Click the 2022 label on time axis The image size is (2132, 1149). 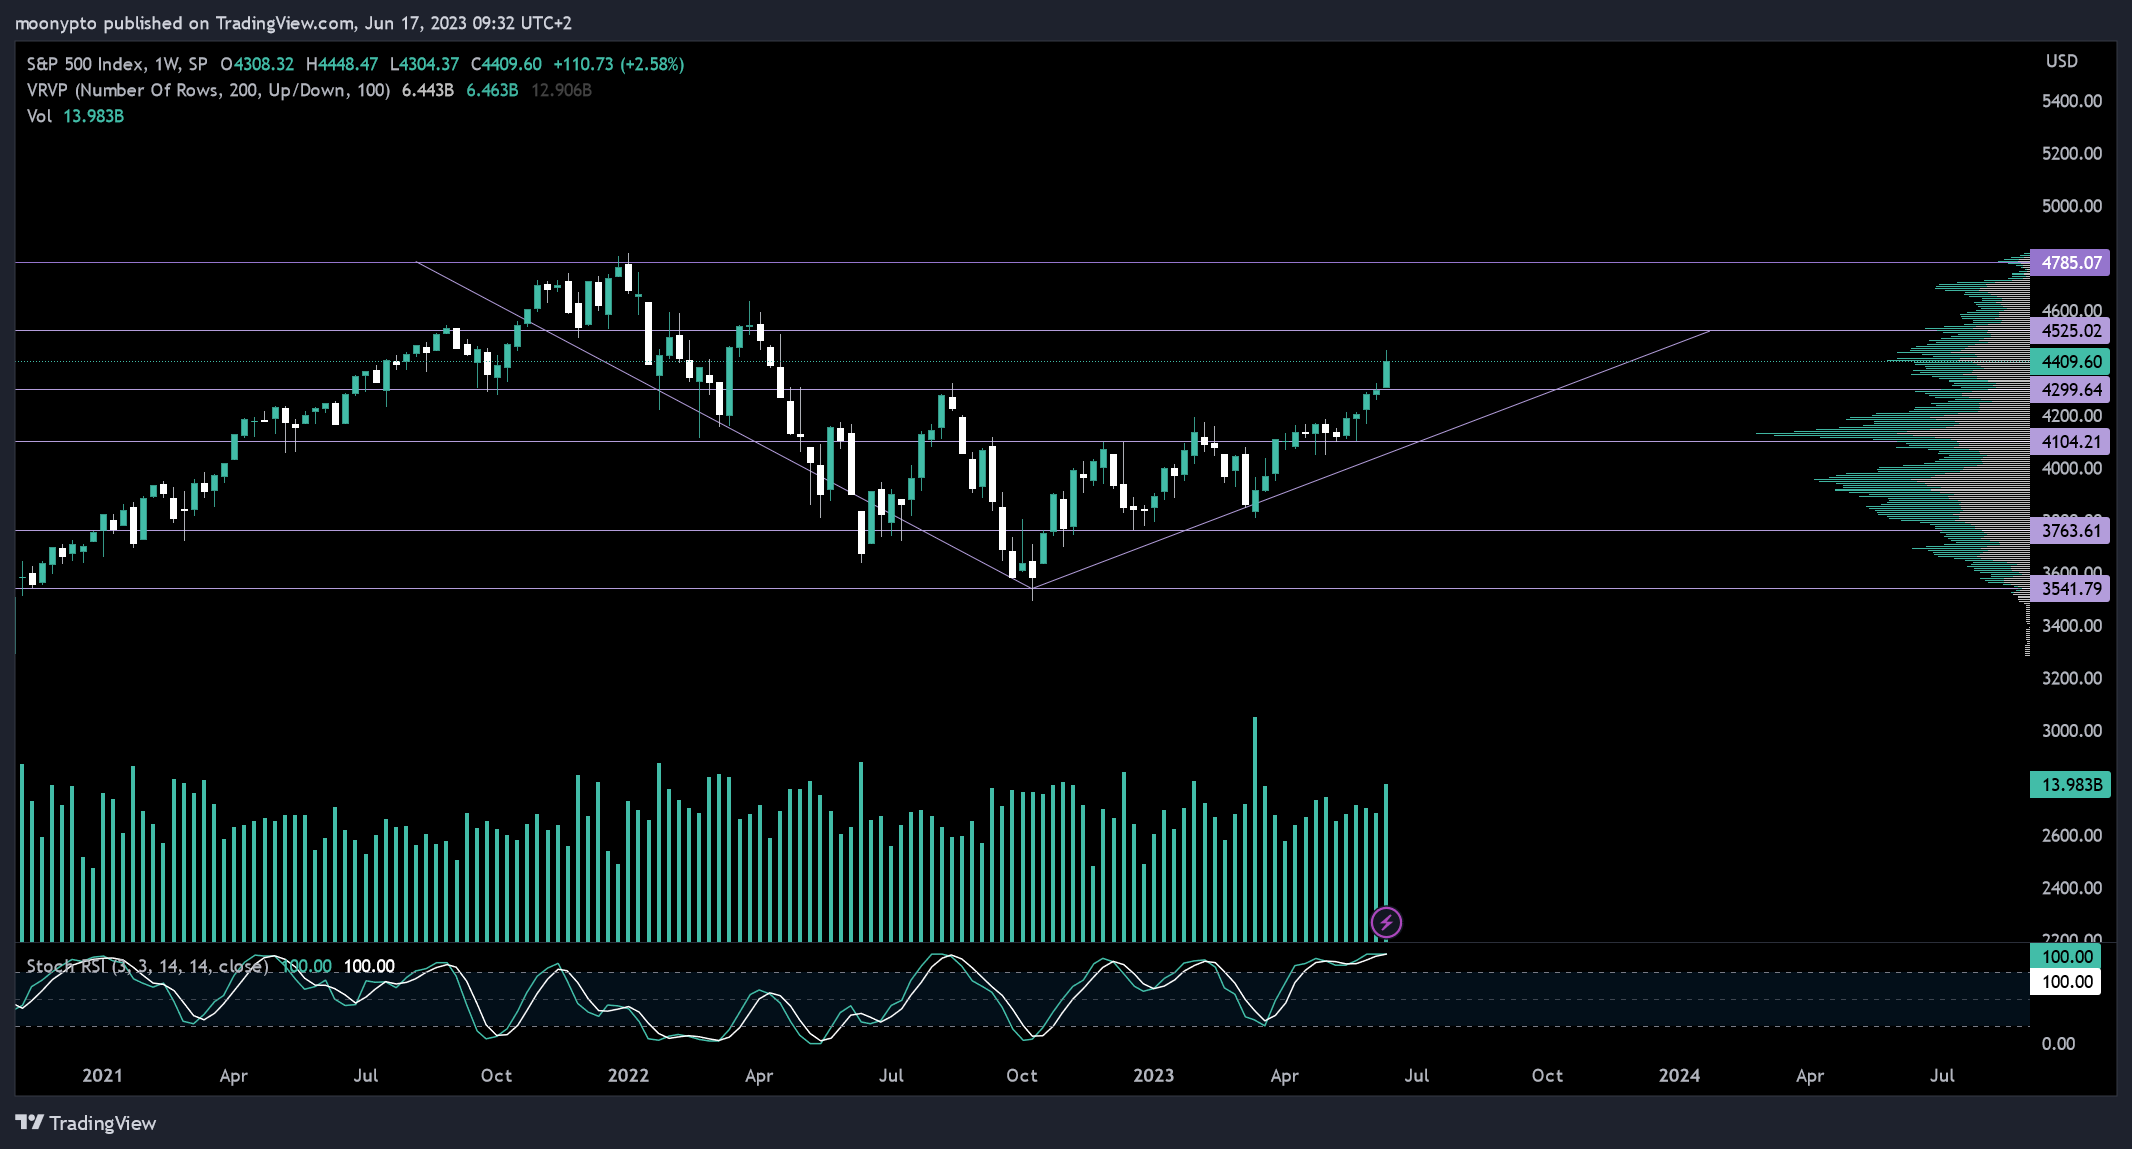point(628,1076)
